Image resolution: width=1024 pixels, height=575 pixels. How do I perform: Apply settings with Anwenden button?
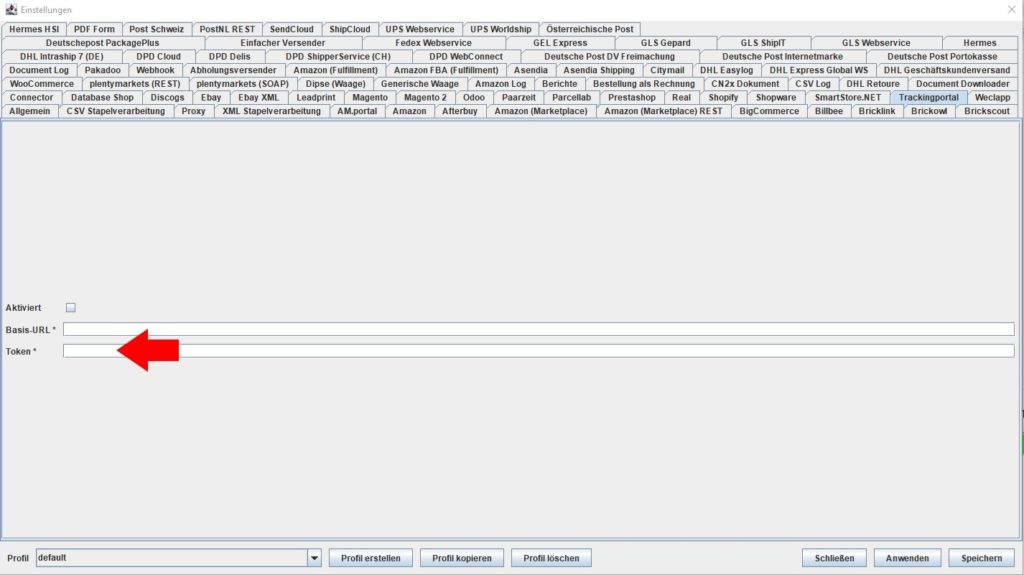coord(907,558)
